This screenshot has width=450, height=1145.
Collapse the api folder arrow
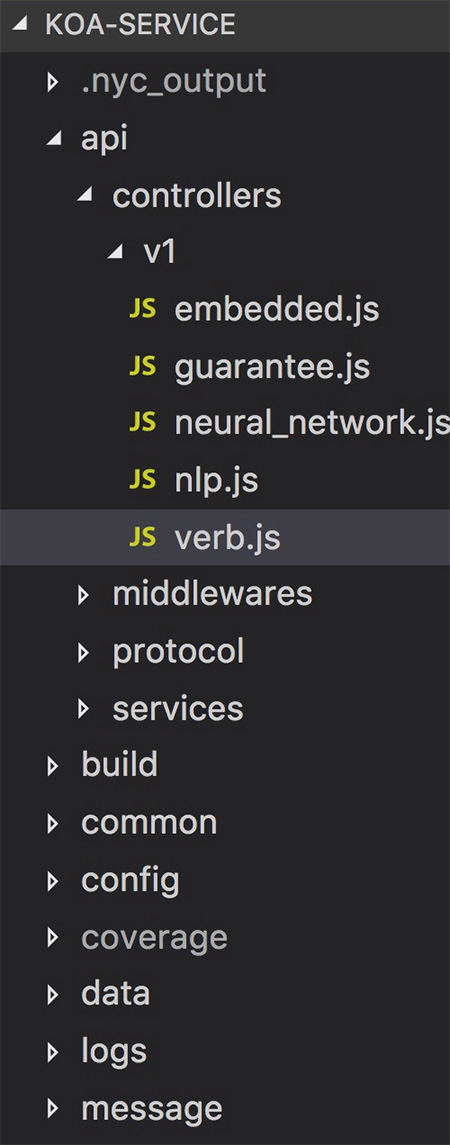tap(53, 139)
